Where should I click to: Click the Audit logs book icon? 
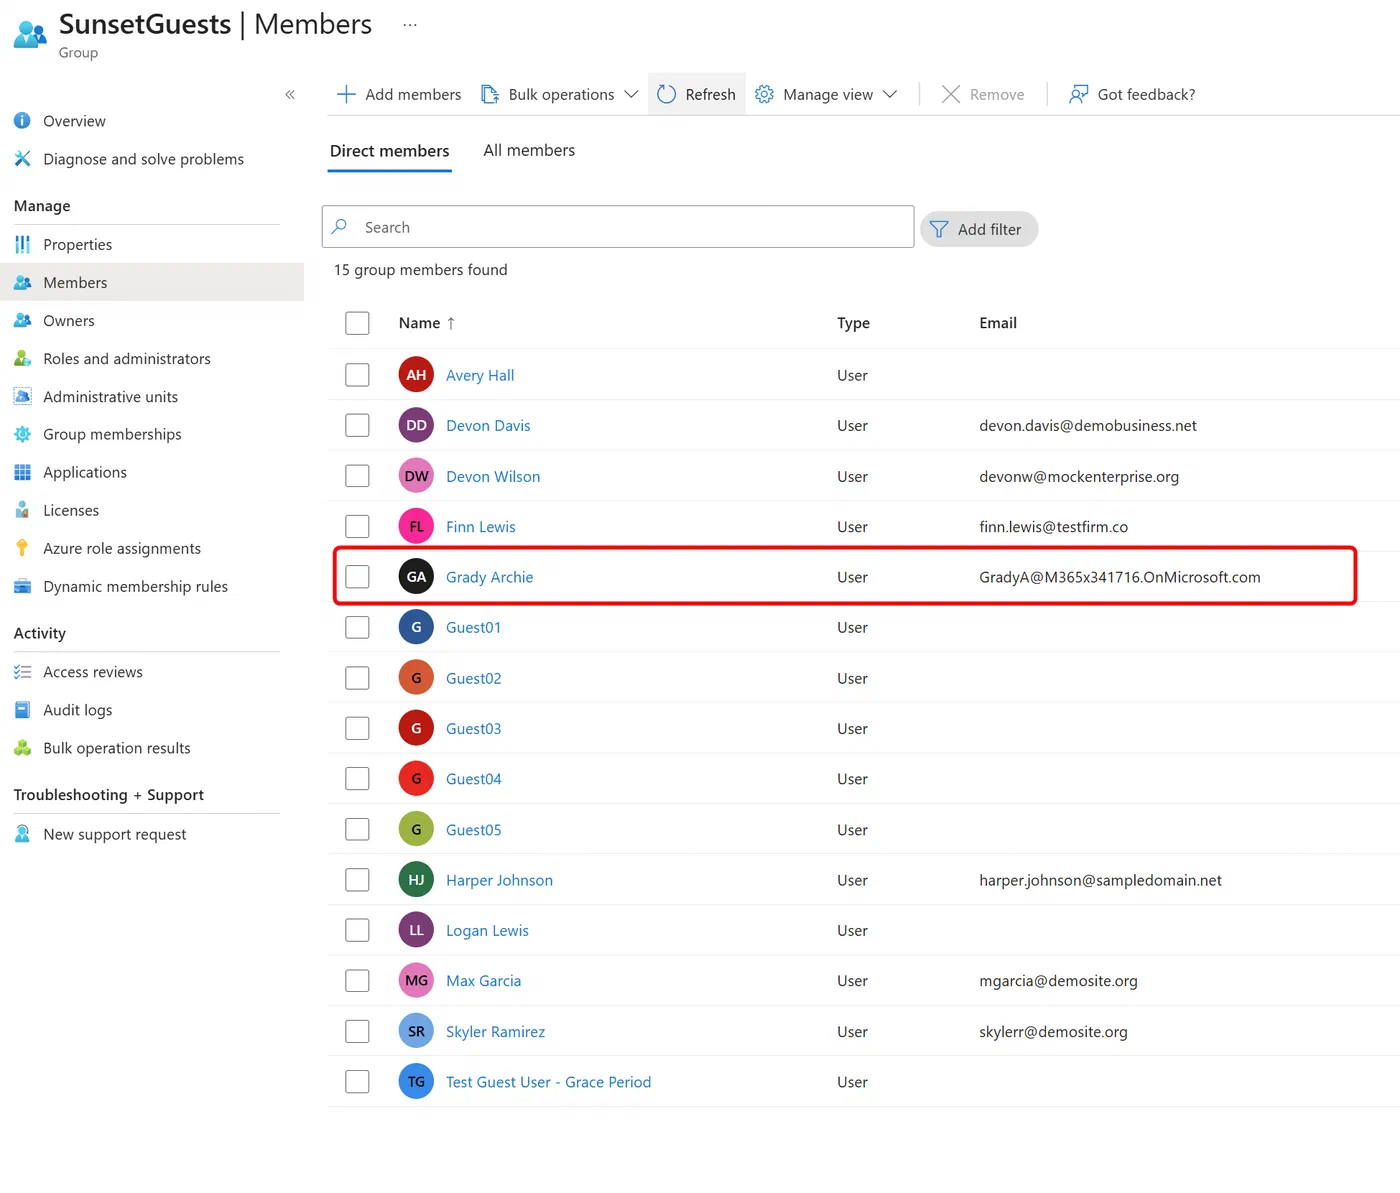[x=22, y=710]
